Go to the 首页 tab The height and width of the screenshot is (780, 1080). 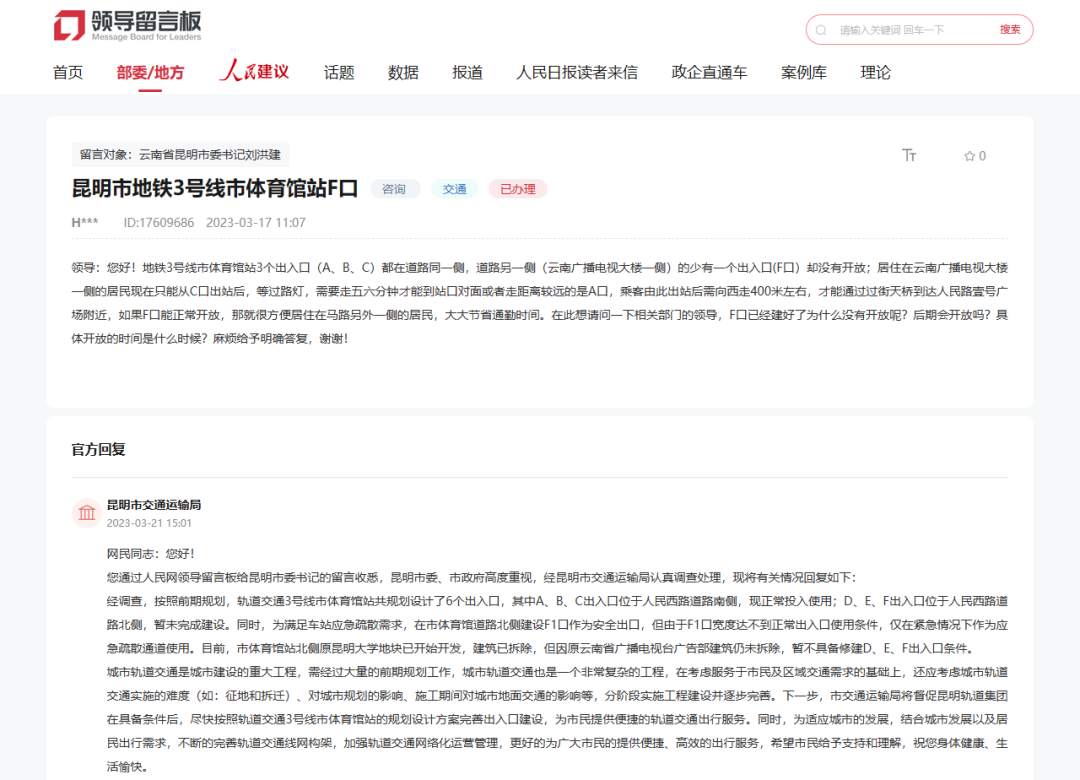pyautogui.click(x=68, y=72)
